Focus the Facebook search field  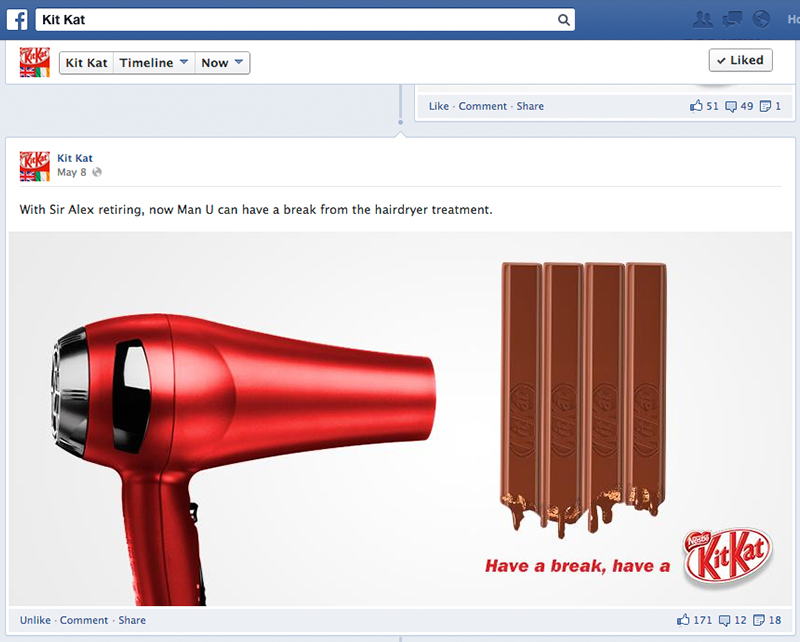pyautogui.click(x=305, y=20)
